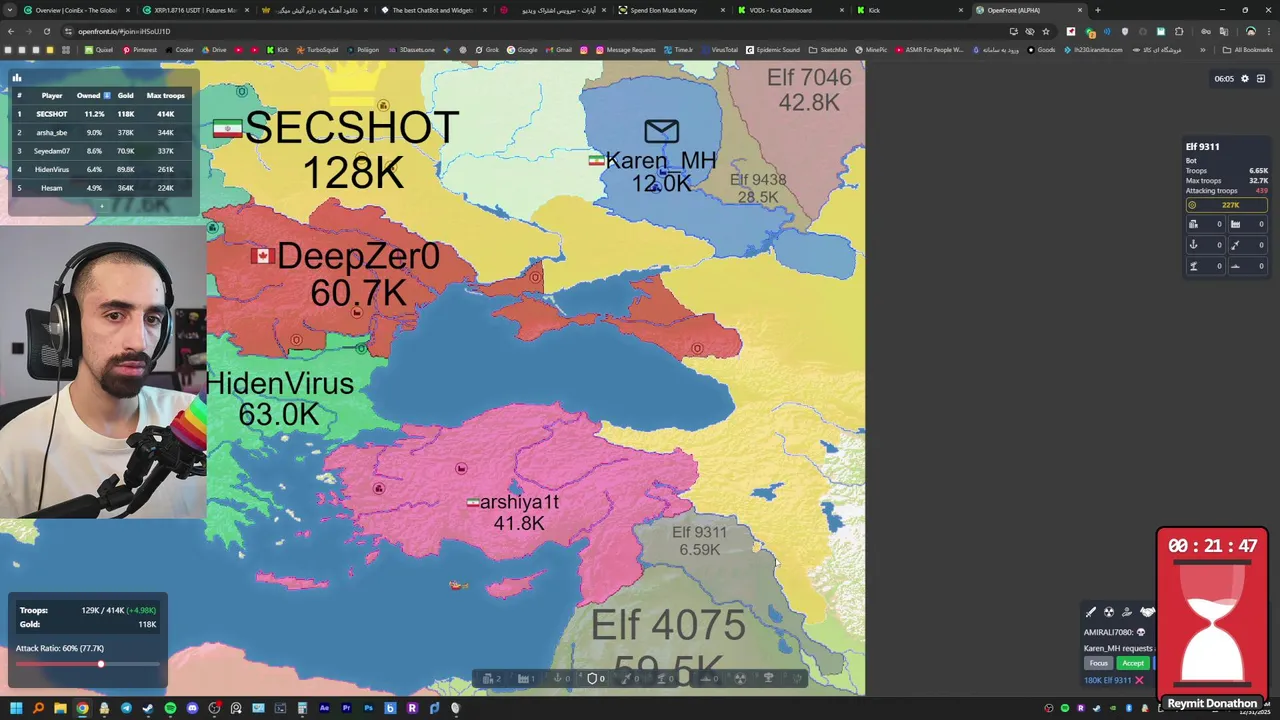Click the factory count icon in Elf 9311 panel
The height and width of the screenshot is (720, 1280).
[1235, 224]
